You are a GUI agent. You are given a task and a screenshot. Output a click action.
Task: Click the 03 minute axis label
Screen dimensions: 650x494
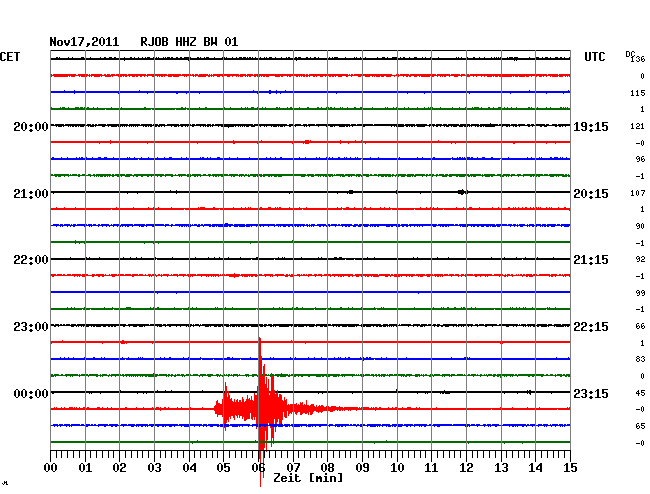[154, 468]
